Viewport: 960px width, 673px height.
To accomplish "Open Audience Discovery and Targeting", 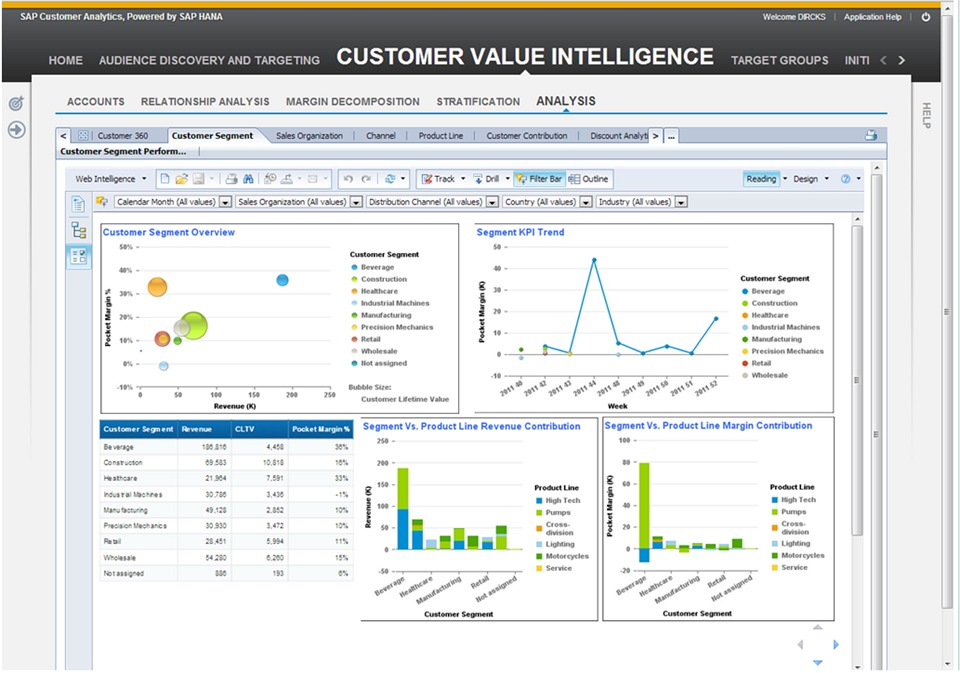I will (209, 61).
